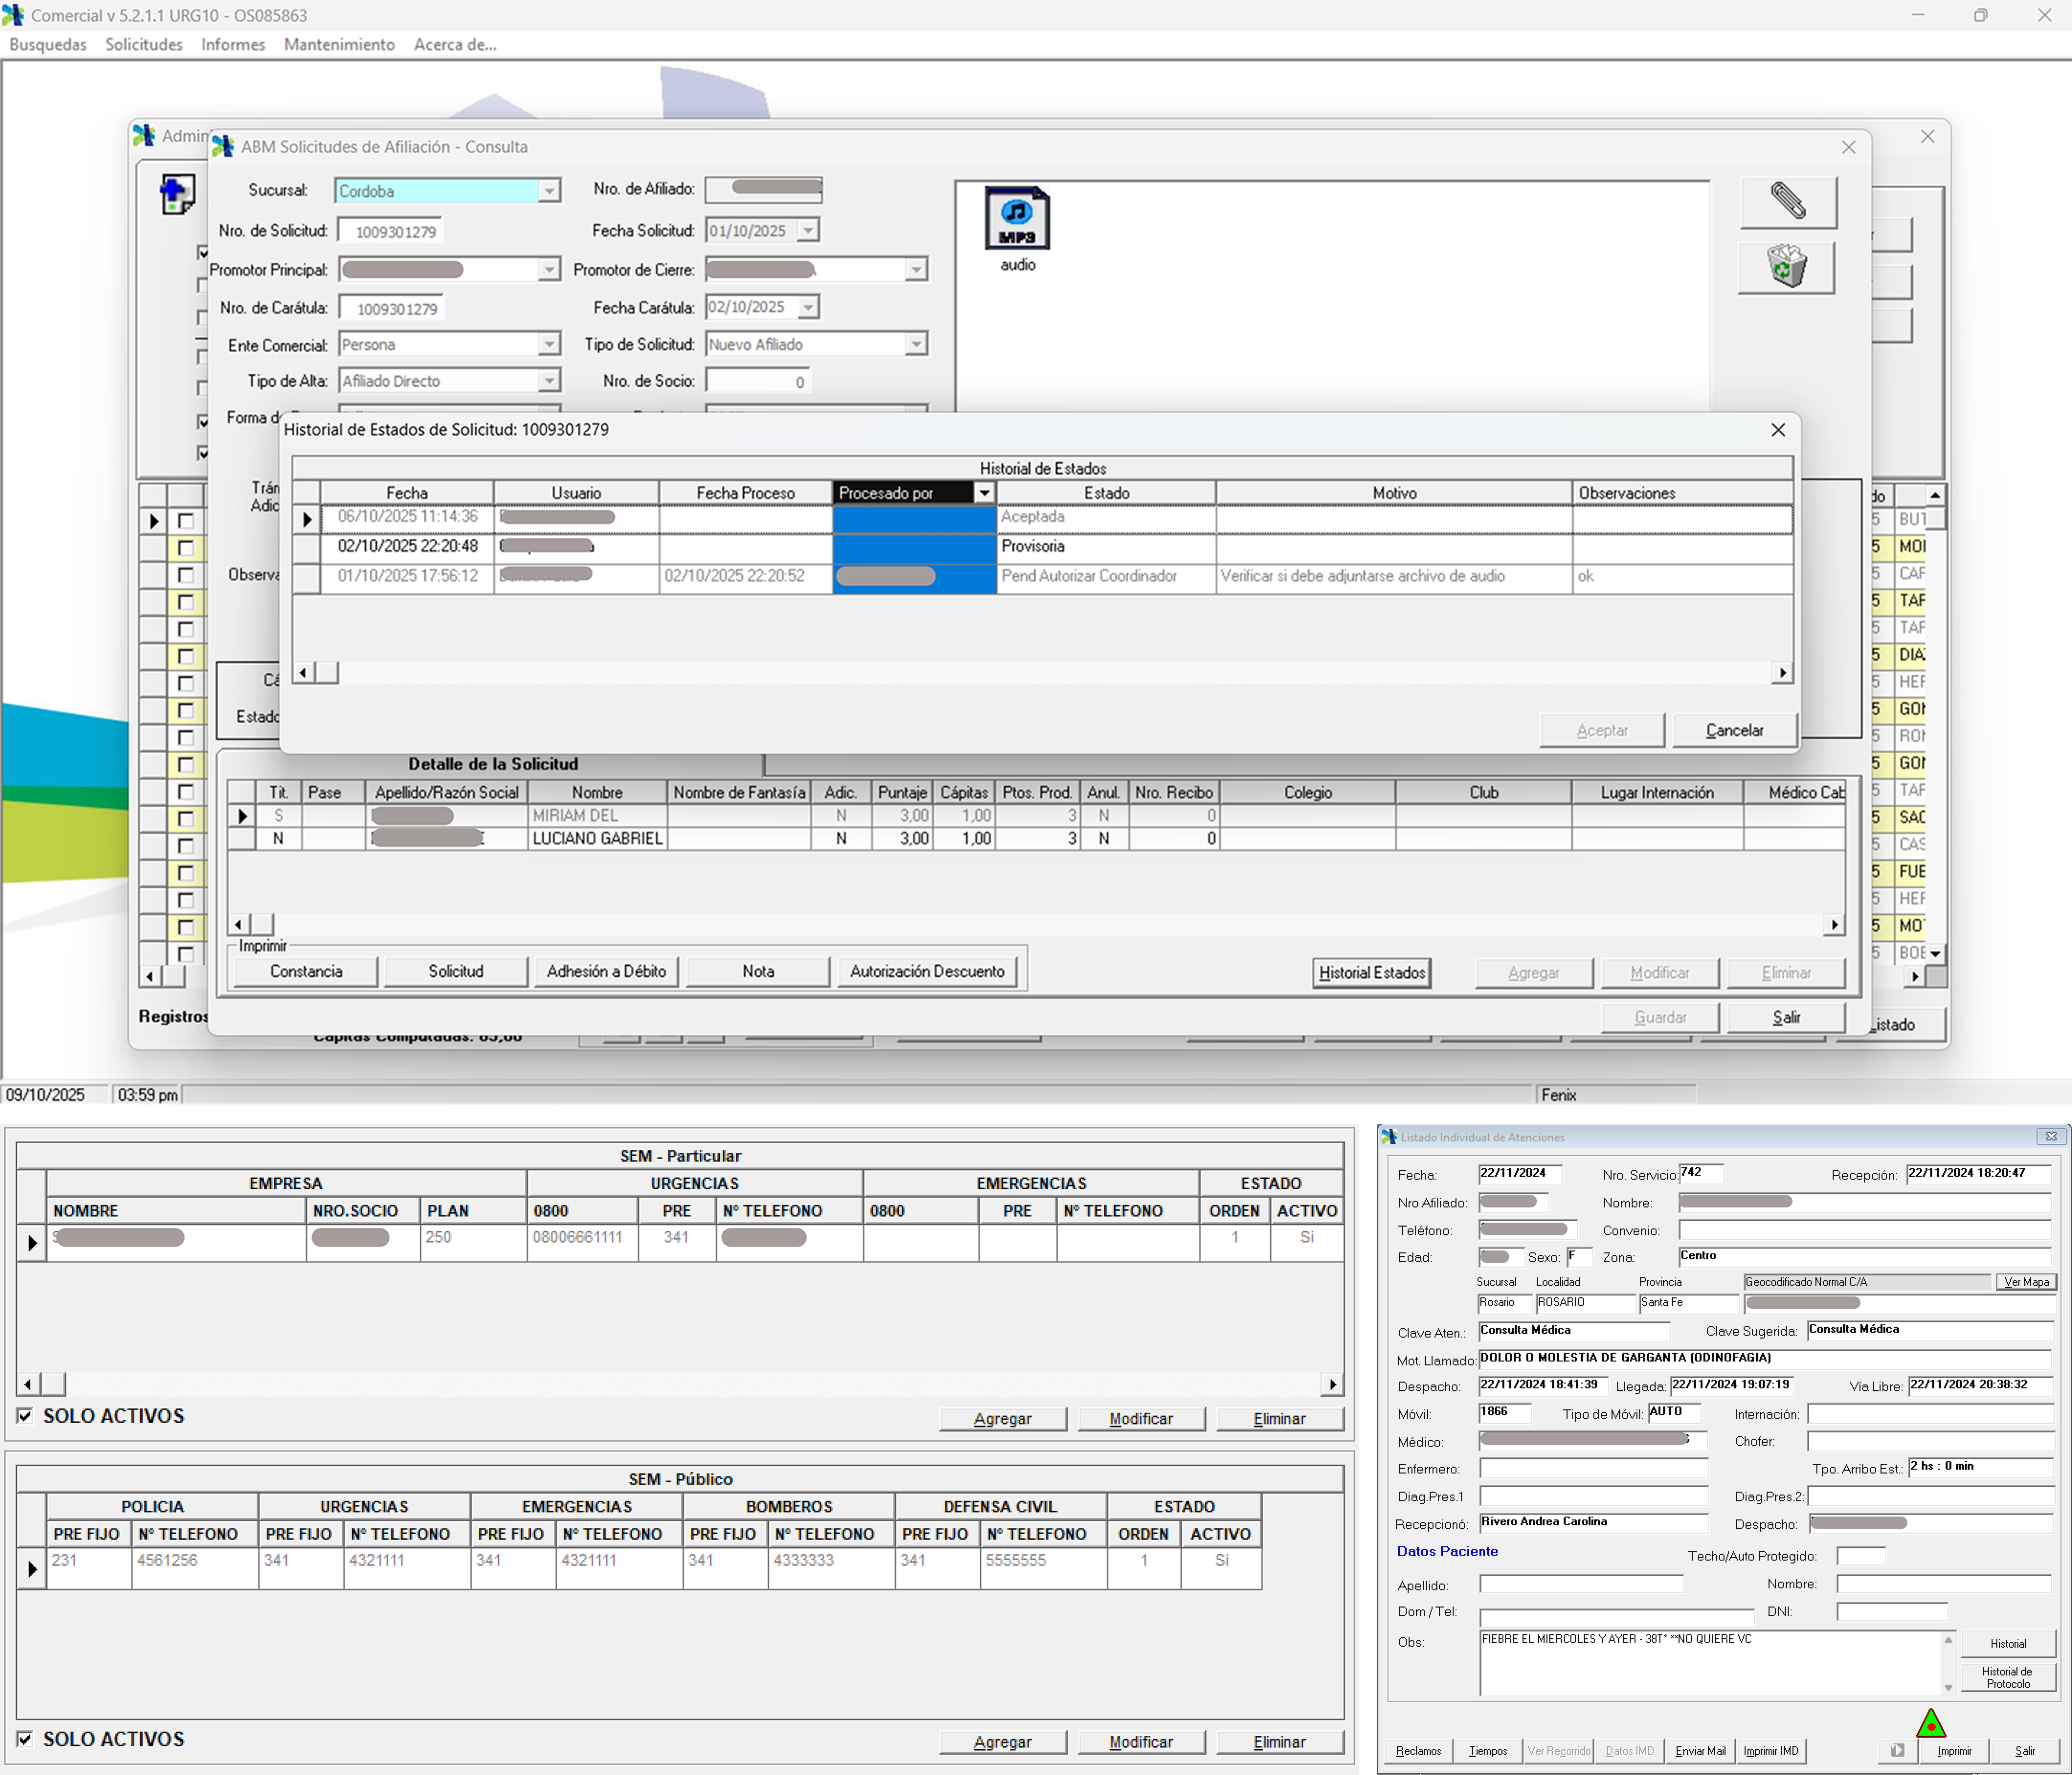Viewport: 2072px width, 1775px height.
Task: Click Cancelar in the Historial de Estados dialog
Action: click(x=1734, y=731)
